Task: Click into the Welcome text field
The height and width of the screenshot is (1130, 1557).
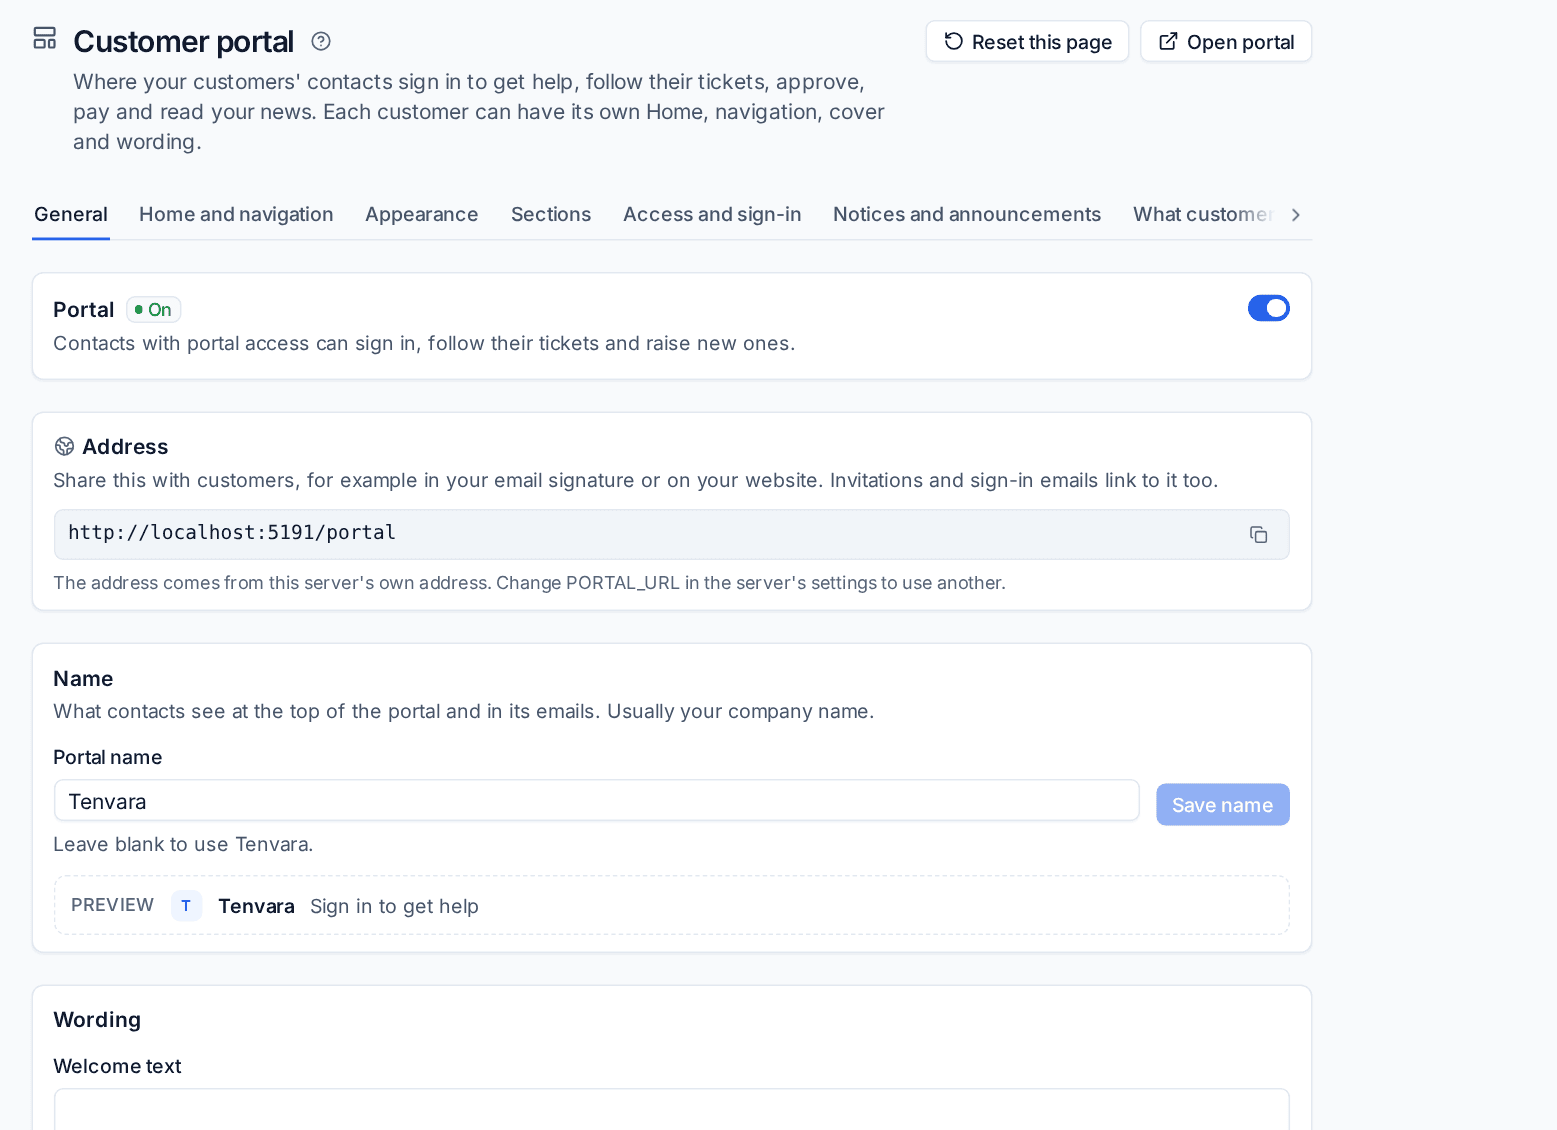Action: pyautogui.click(x=672, y=1109)
